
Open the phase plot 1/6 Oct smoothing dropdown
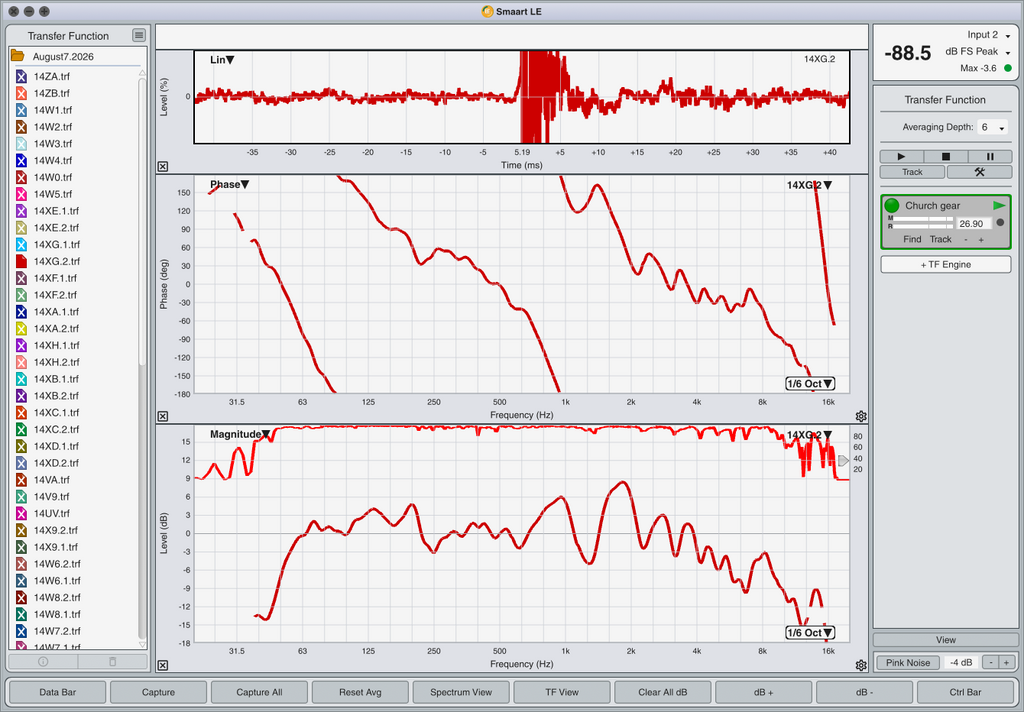[810, 383]
